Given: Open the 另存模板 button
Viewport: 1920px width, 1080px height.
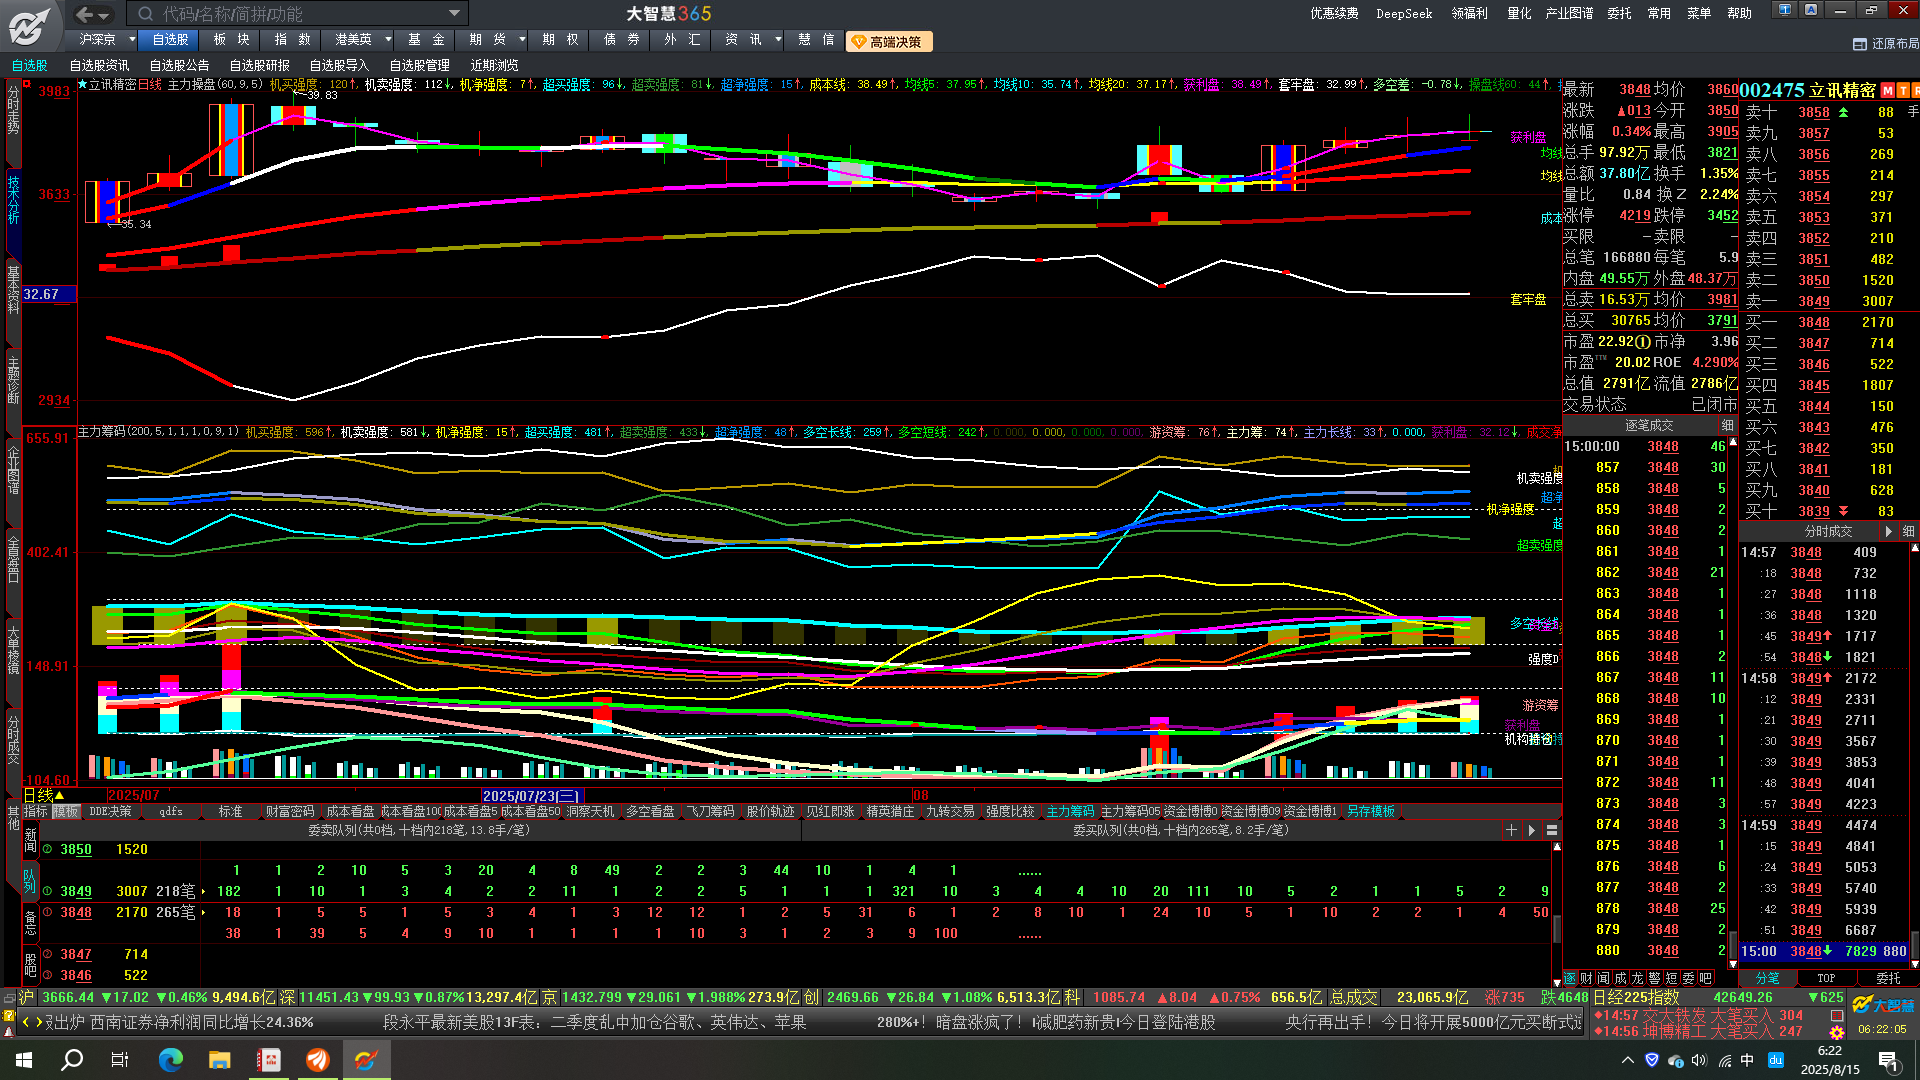Looking at the screenshot, I should (x=1370, y=812).
